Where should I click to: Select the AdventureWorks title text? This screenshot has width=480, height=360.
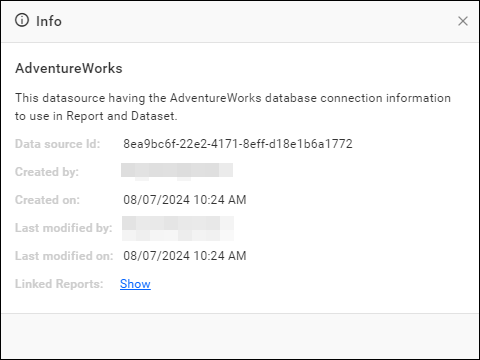(69, 68)
